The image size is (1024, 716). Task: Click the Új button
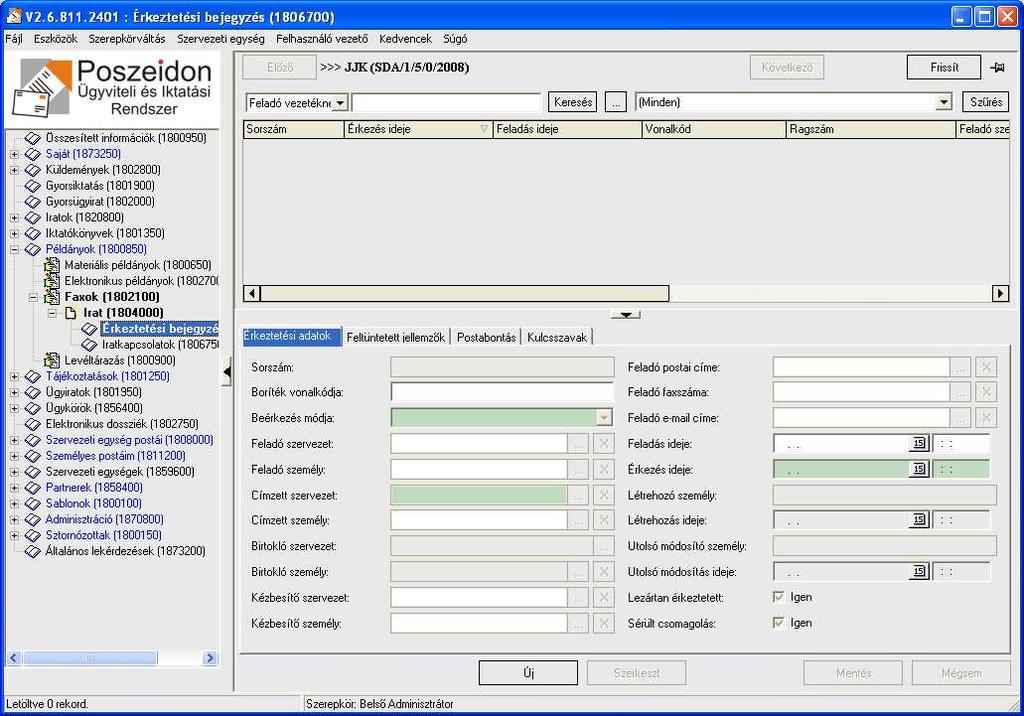(528, 672)
